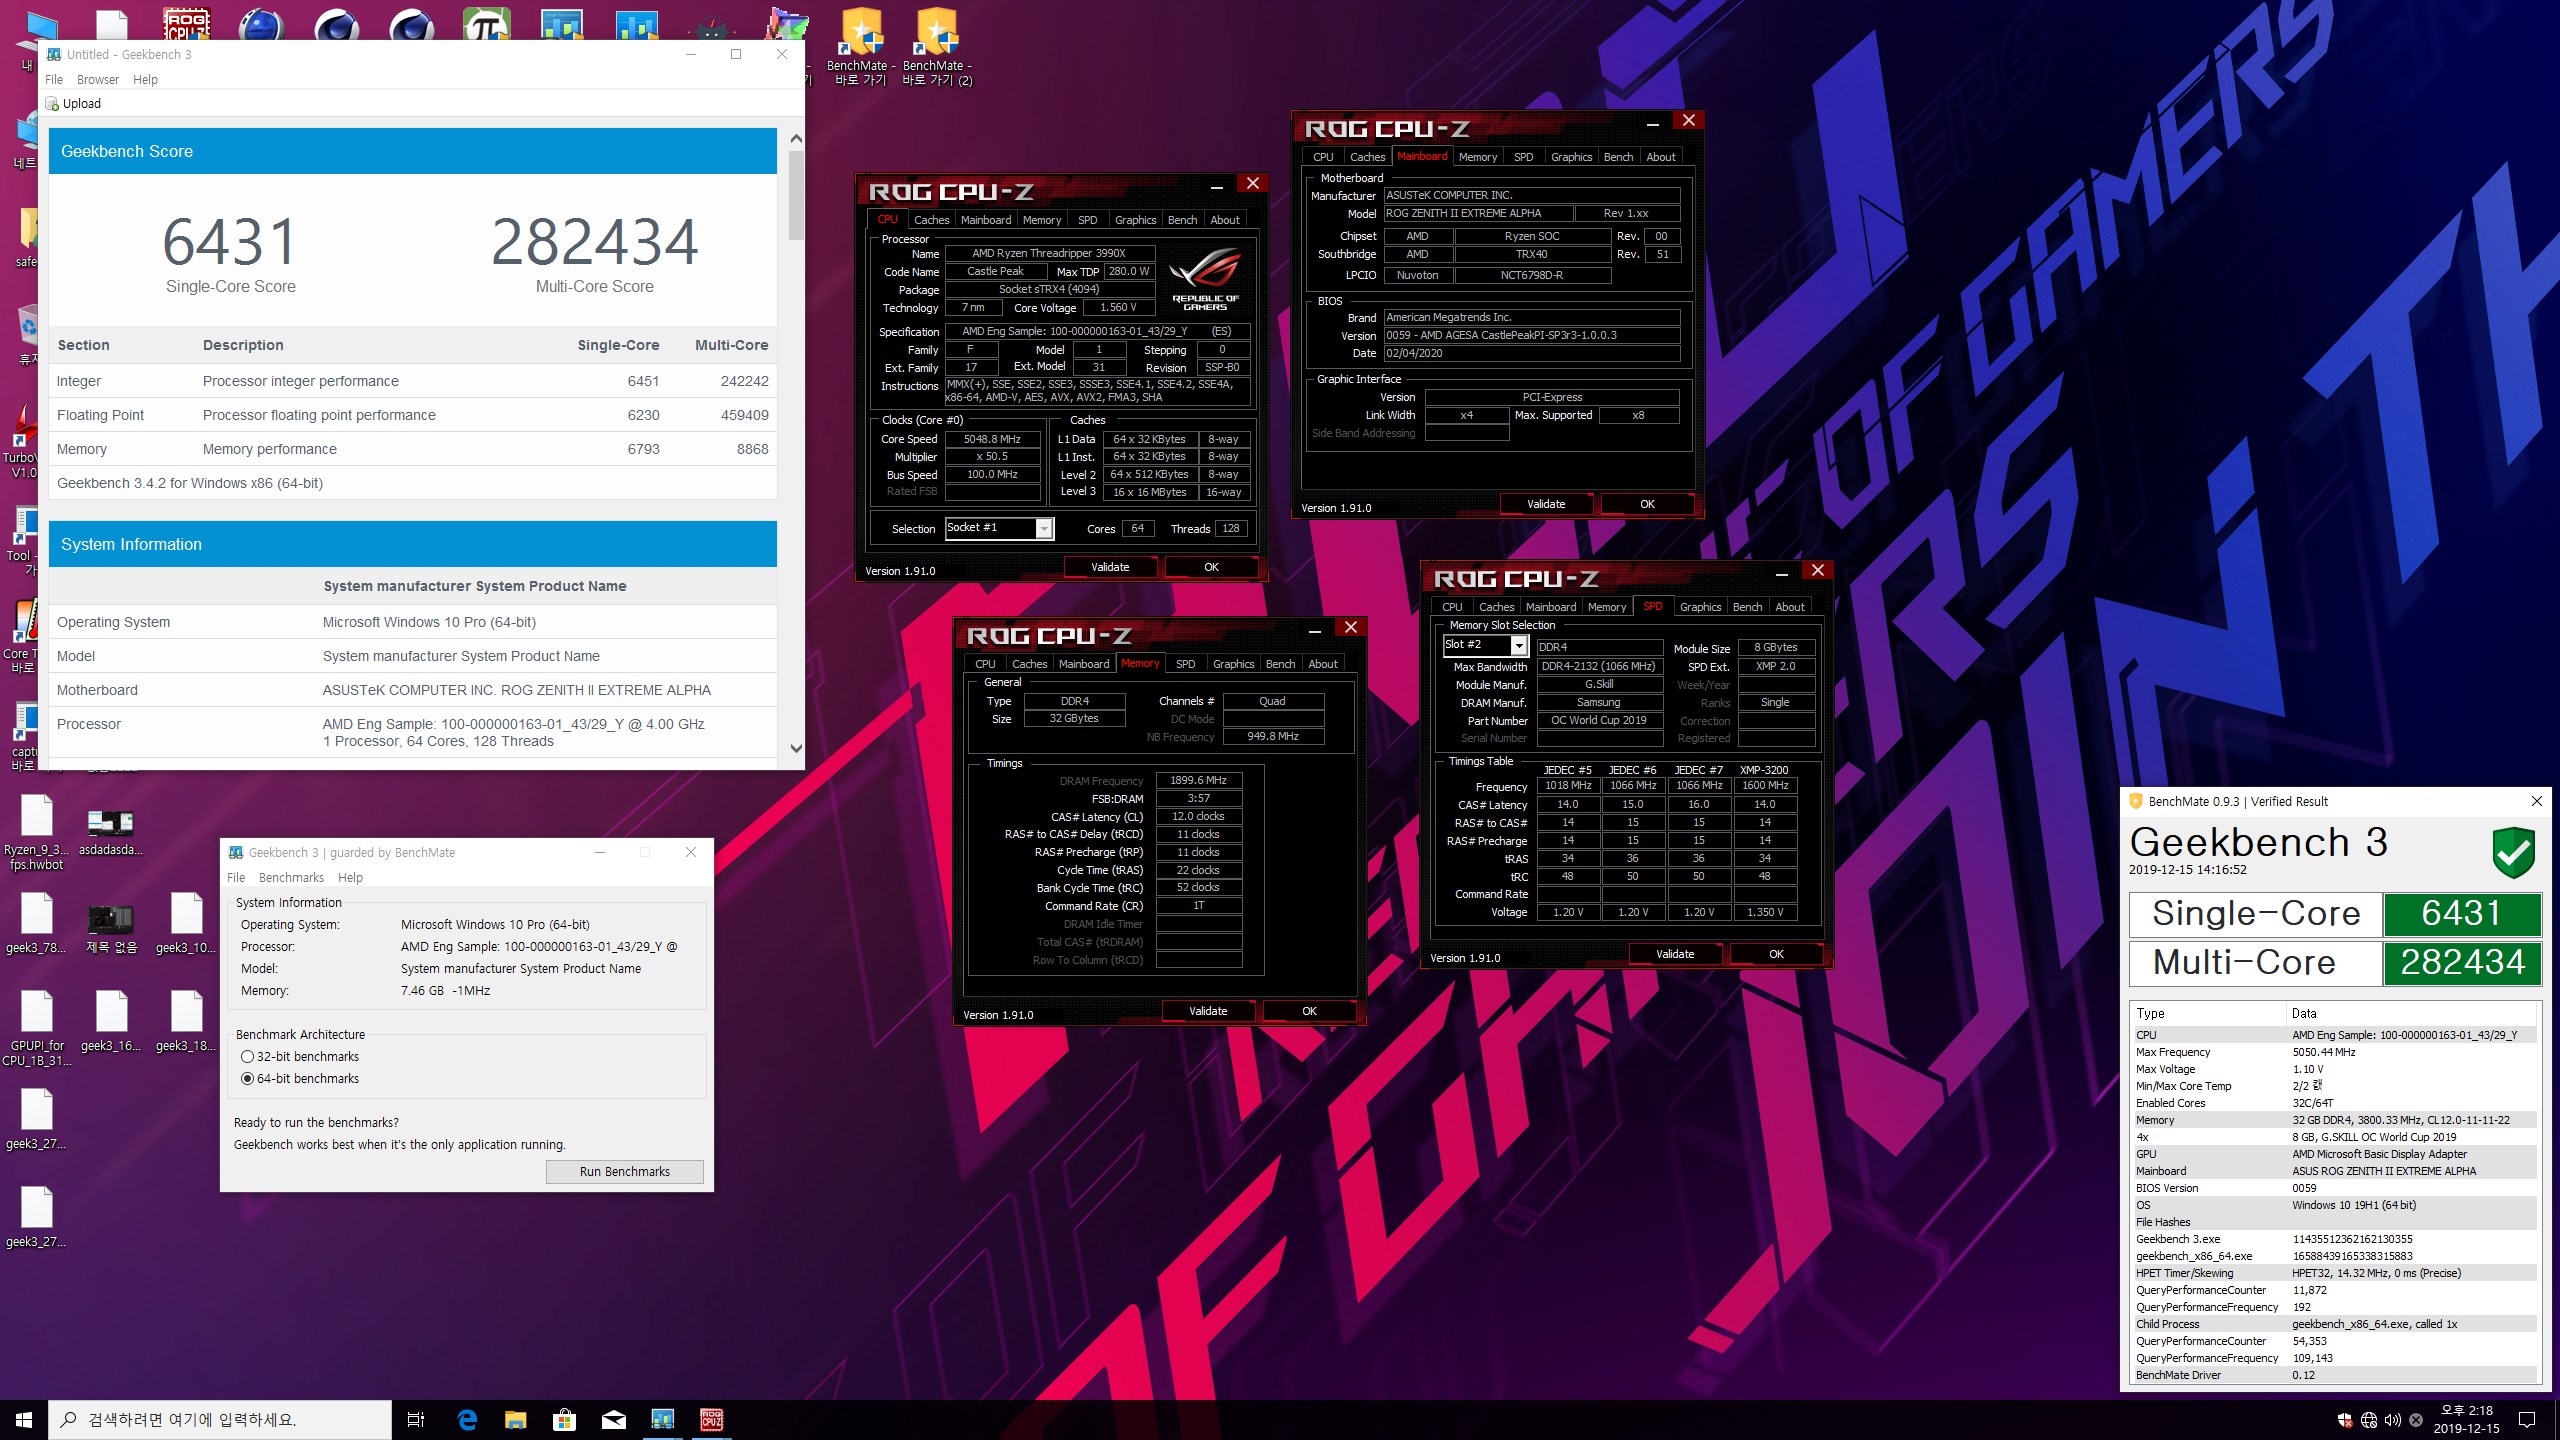Image resolution: width=2560 pixels, height=1440 pixels.
Task: Open the geek3_16 desktop file
Action: pos(111,1022)
